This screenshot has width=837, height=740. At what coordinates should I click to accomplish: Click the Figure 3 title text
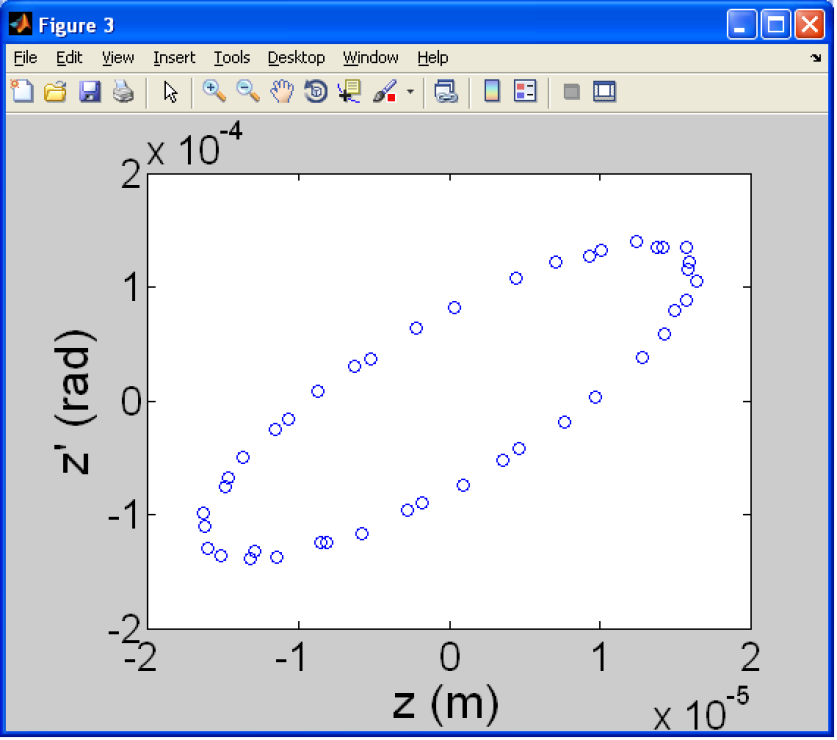pos(76,26)
